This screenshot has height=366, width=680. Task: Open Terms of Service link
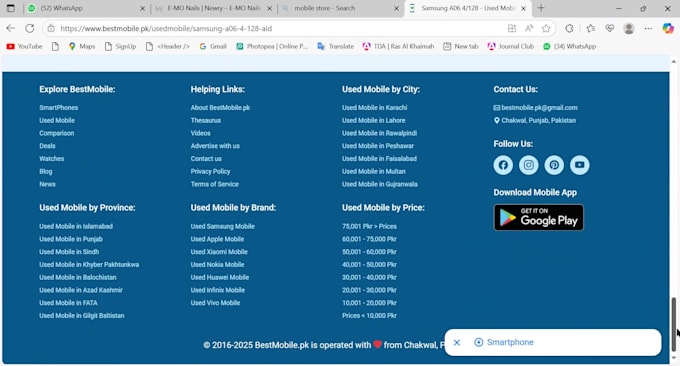pyautogui.click(x=215, y=184)
